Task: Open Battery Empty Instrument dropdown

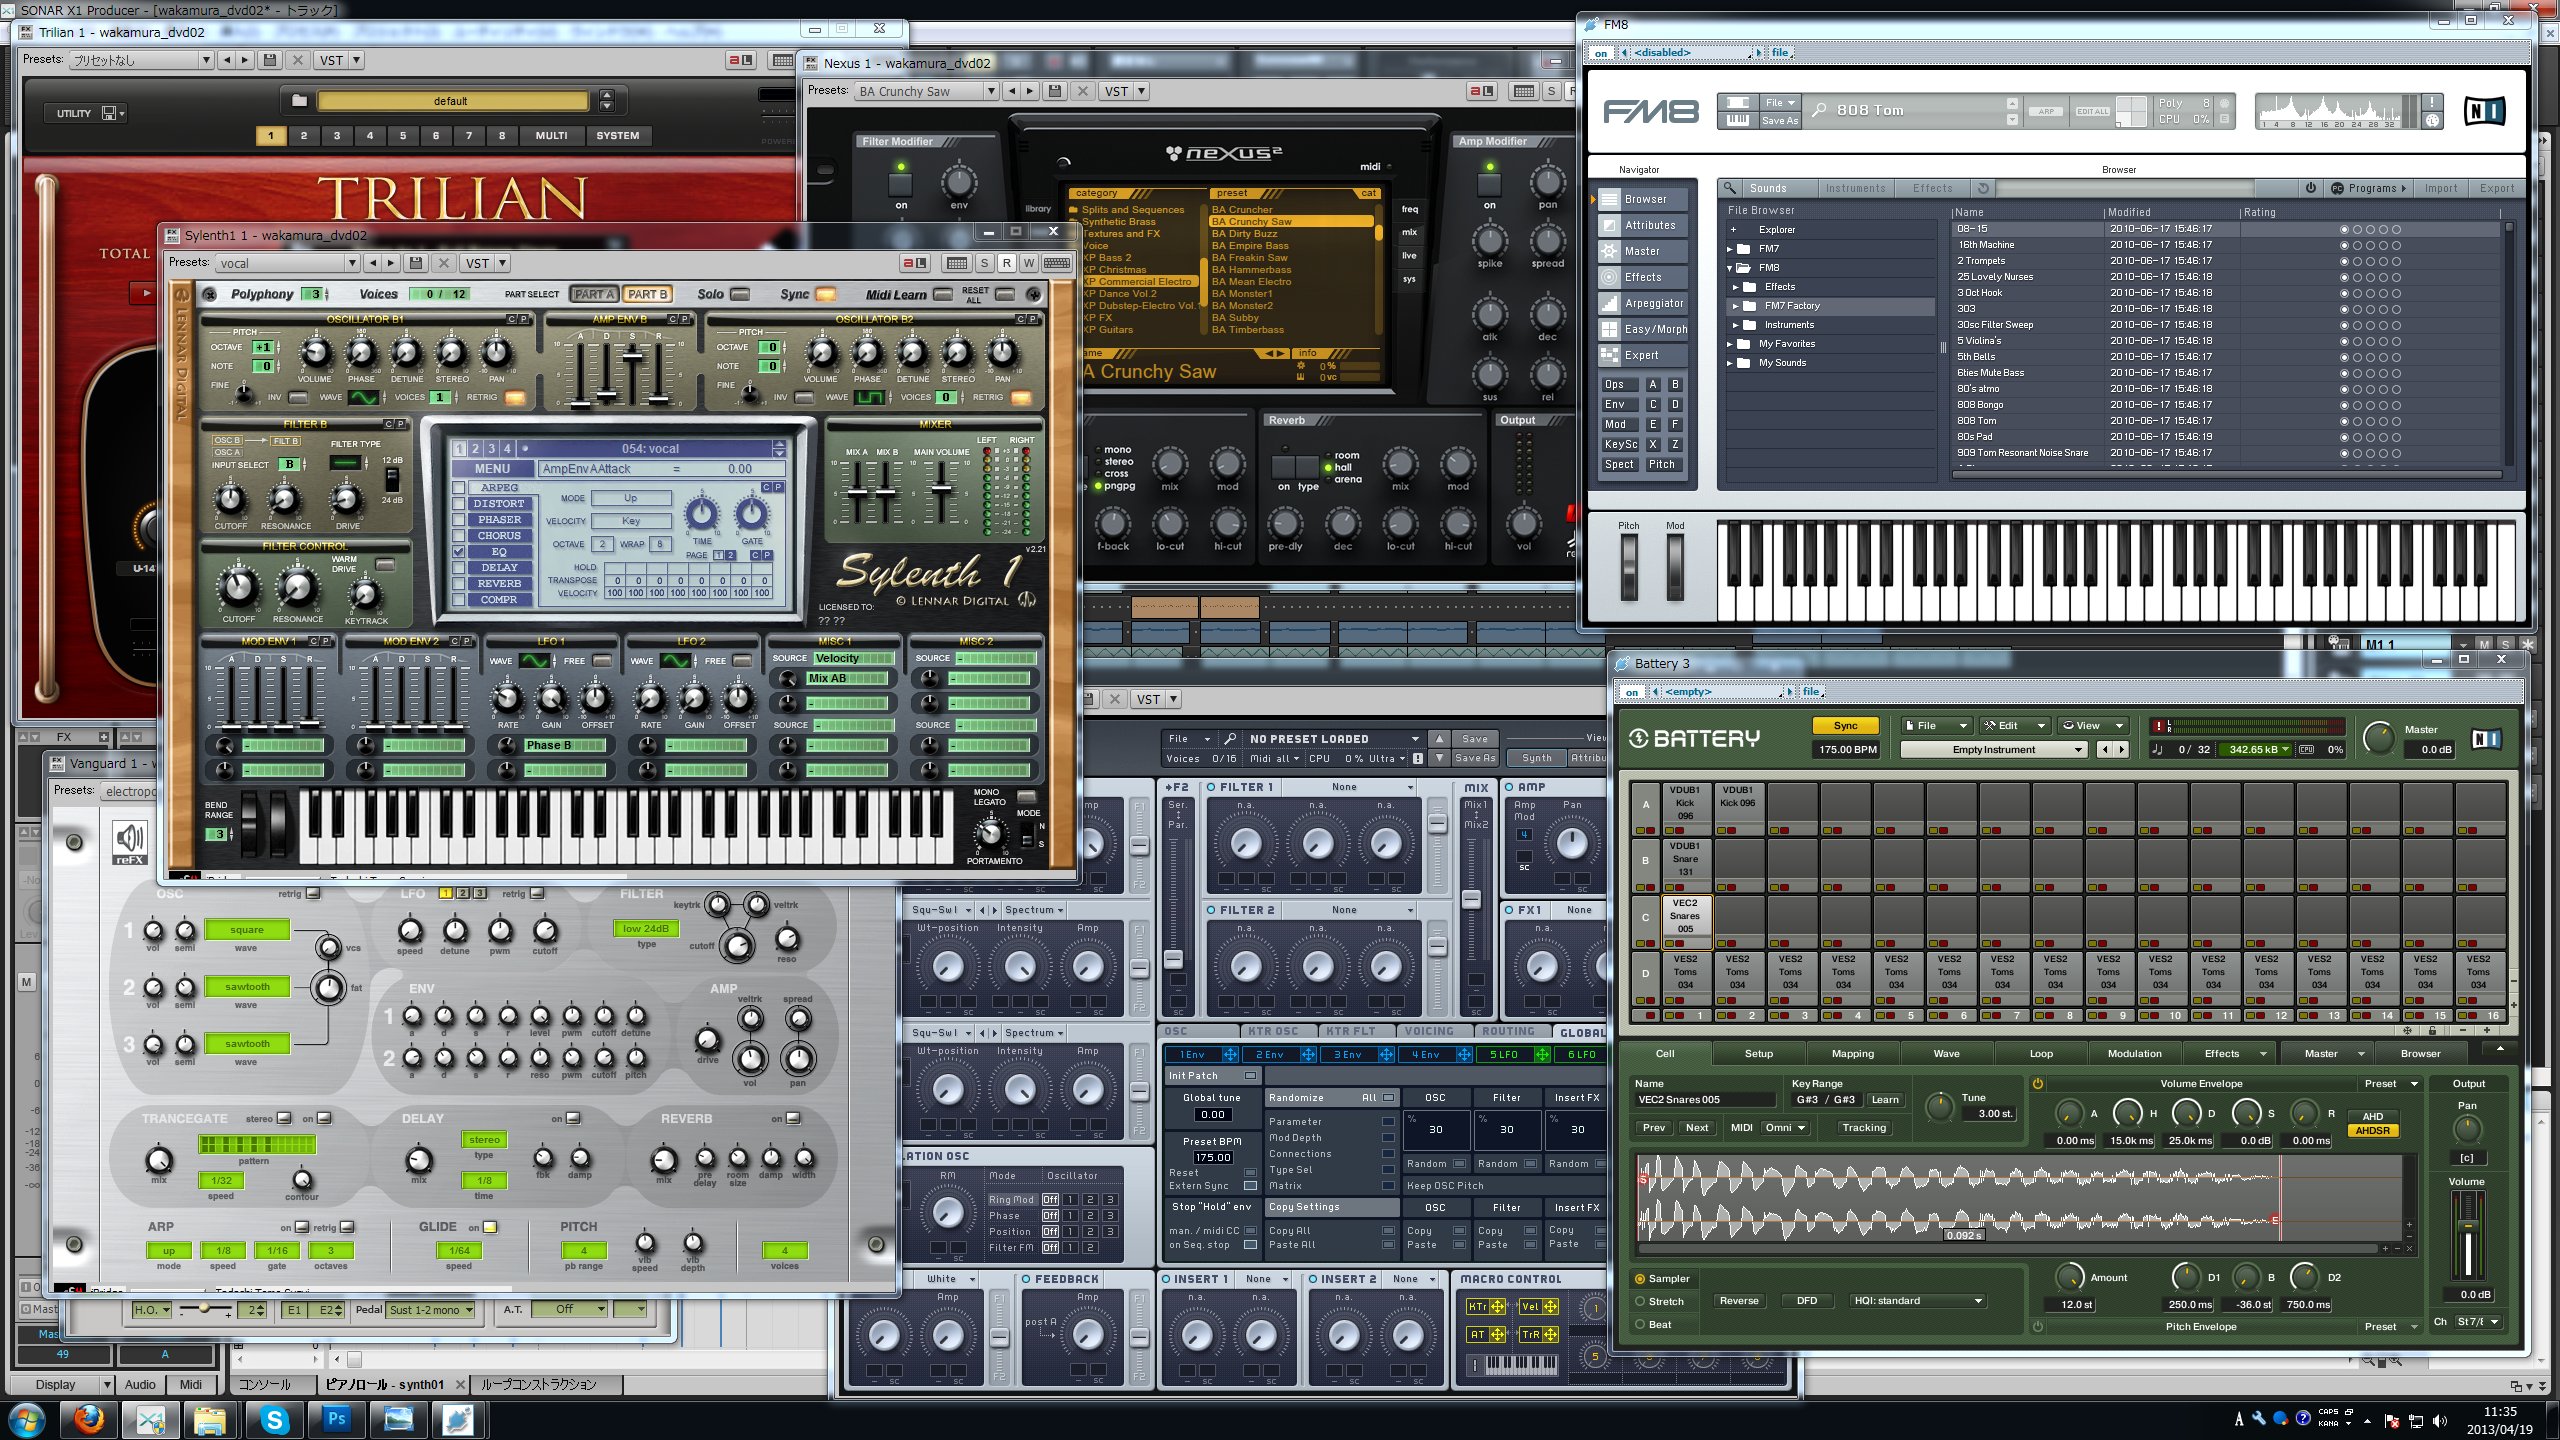Action: point(1993,749)
